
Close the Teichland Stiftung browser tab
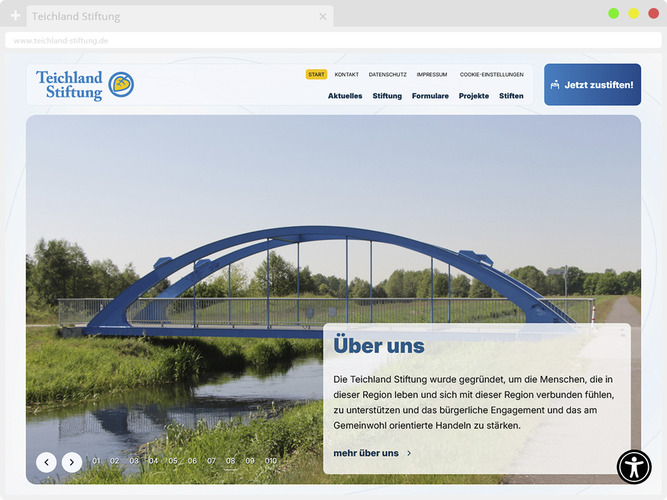tap(323, 17)
